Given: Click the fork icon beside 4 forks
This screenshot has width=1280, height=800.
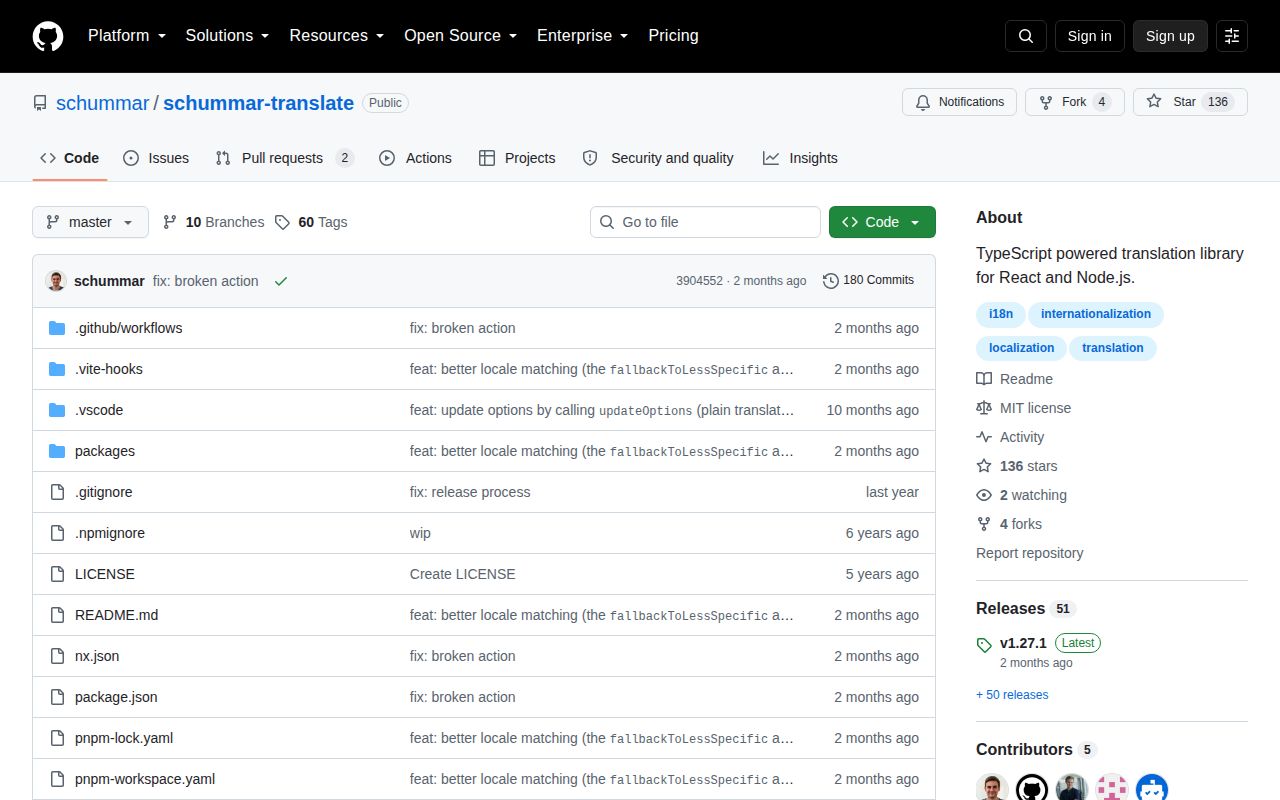Looking at the screenshot, I should pyautogui.click(x=984, y=524).
